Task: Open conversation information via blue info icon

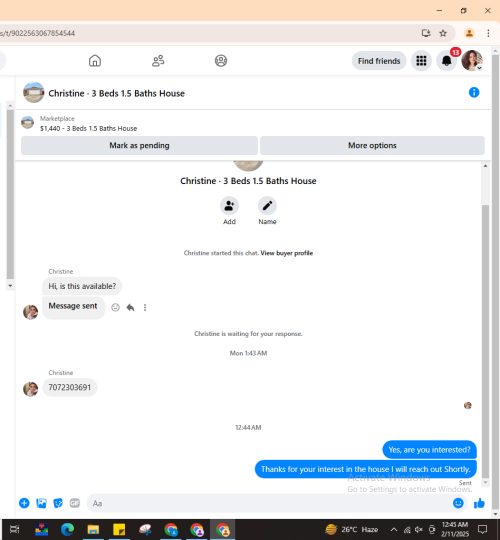Action: pos(474,92)
